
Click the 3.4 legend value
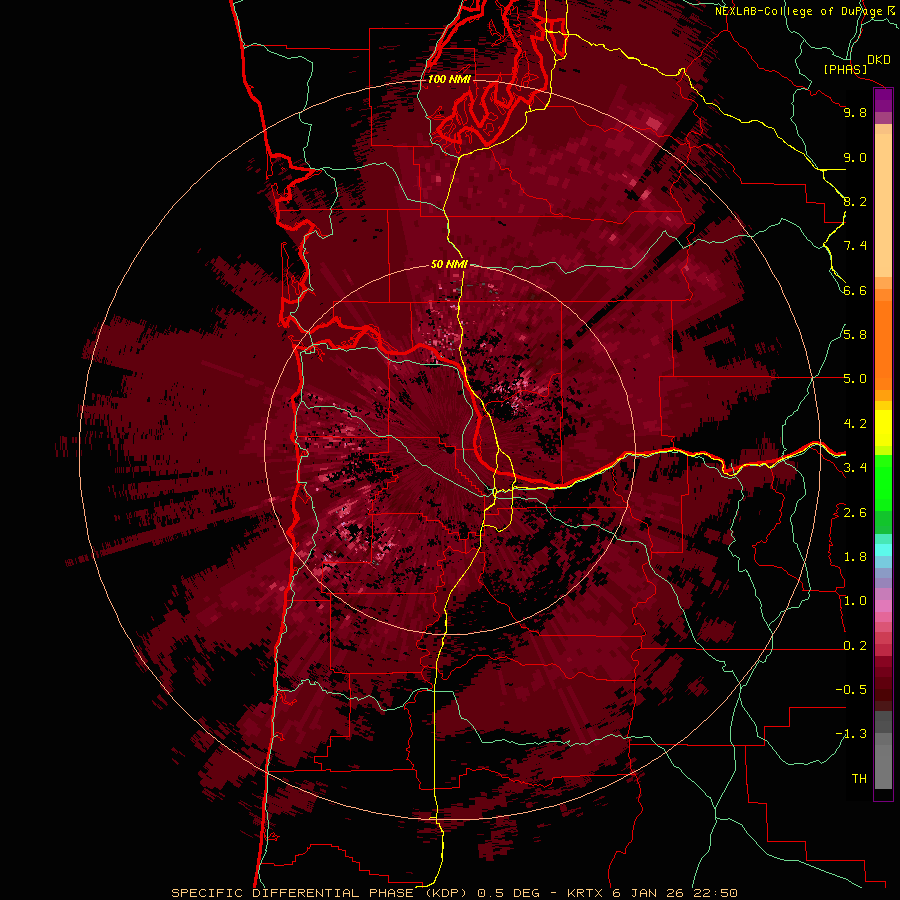coord(855,468)
